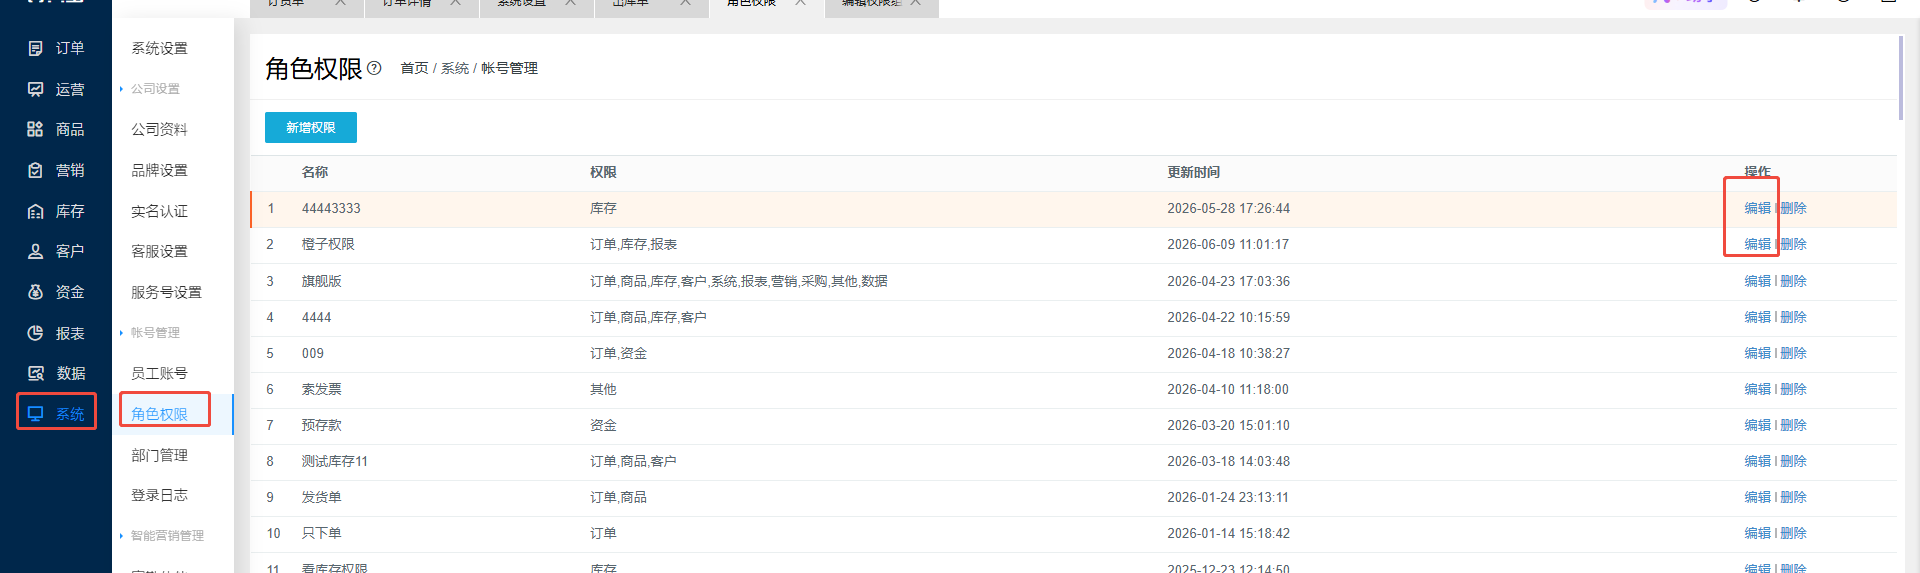The image size is (1920, 573).
Task: Delete the 44443333 role
Action: (x=1793, y=208)
